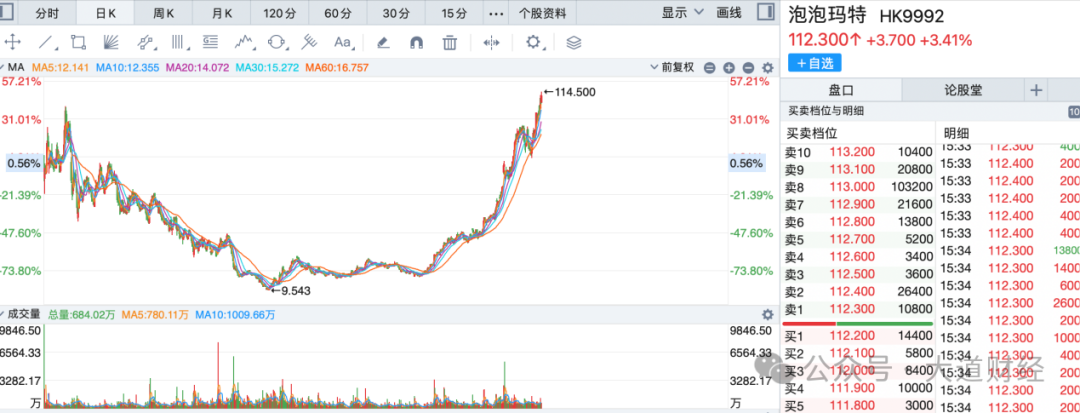Click the +自选 add to watchlist button
Screen dimensions: 1080x413
pyautogui.click(x=815, y=63)
